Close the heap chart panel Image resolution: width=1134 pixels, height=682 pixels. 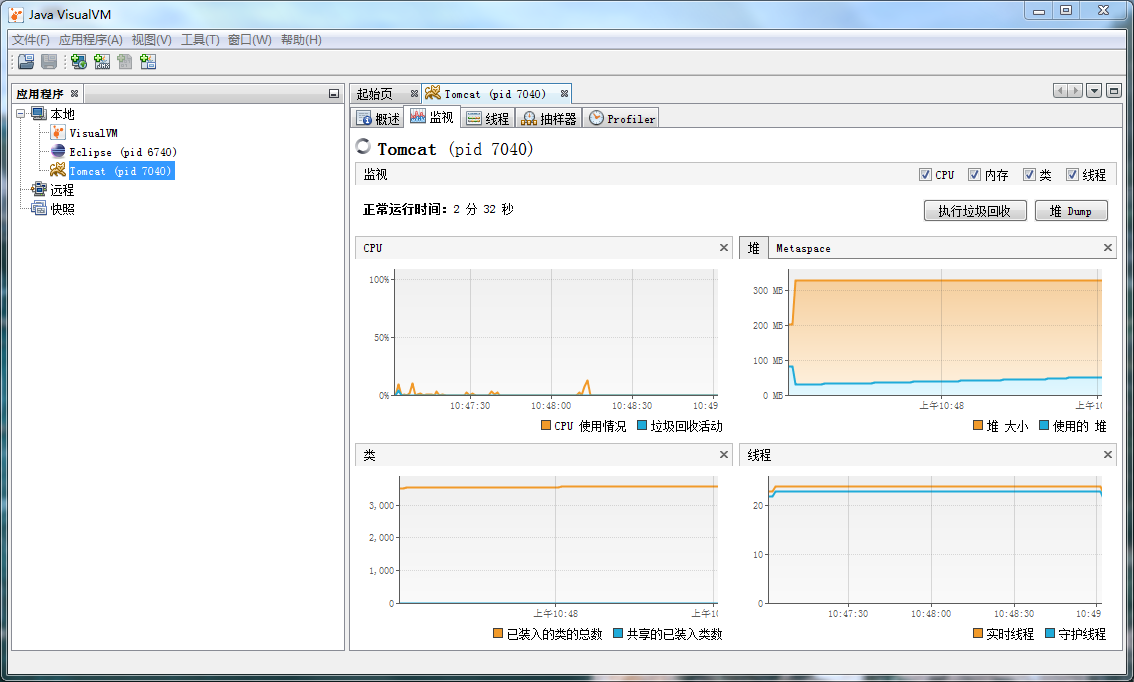[1107, 247]
